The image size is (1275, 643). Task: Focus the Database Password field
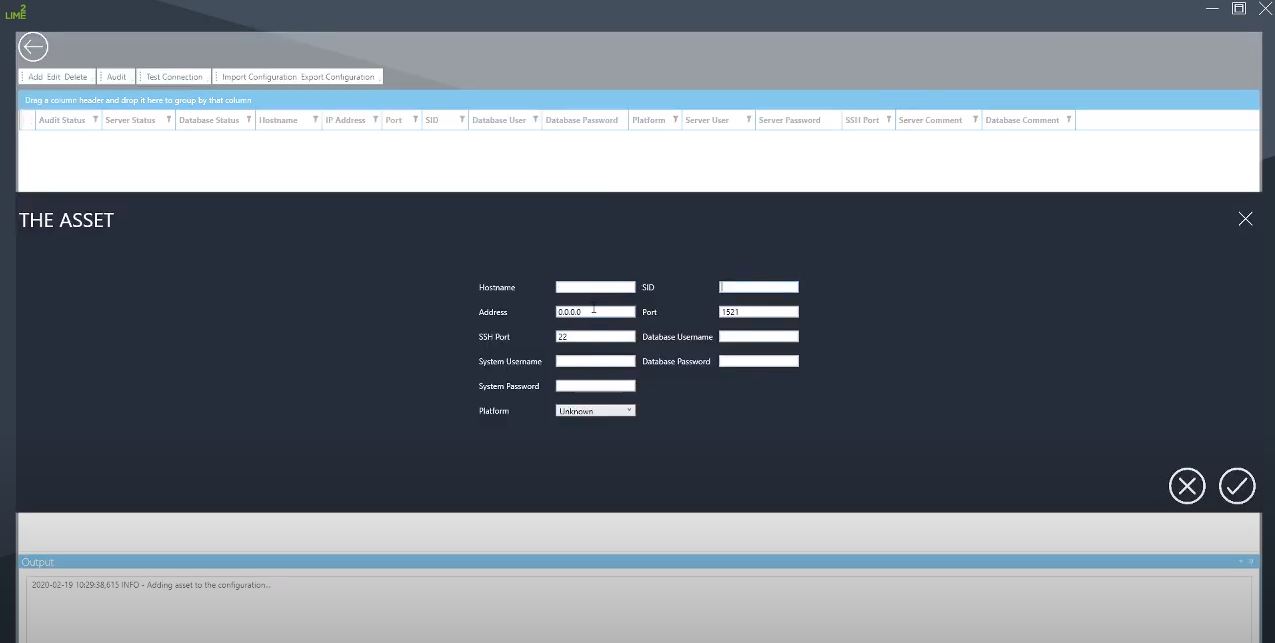point(759,361)
